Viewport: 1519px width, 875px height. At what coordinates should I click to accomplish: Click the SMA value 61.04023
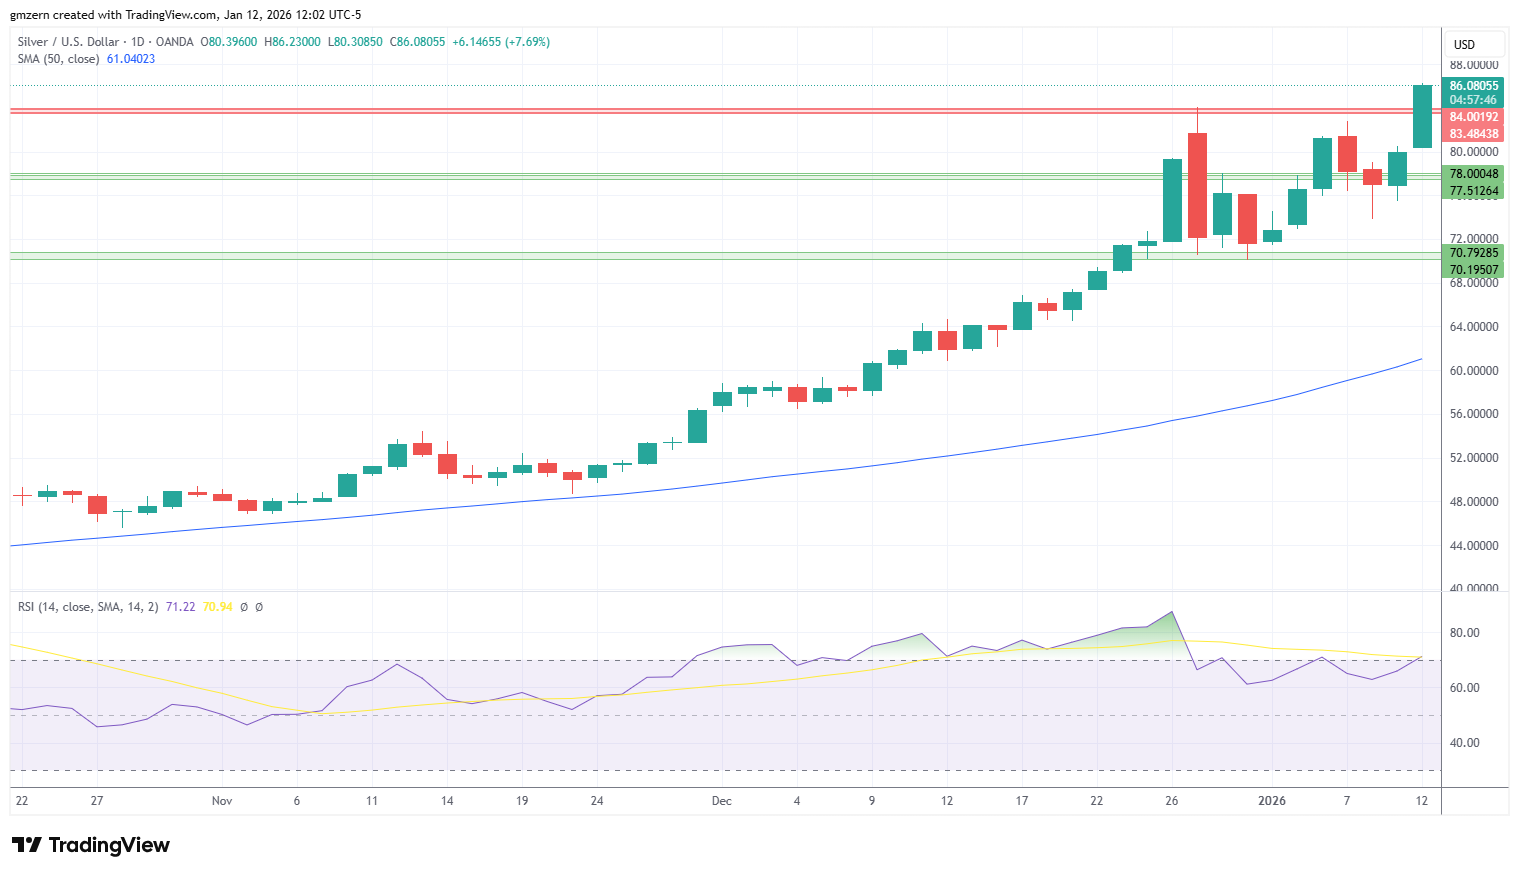coord(131,59)
